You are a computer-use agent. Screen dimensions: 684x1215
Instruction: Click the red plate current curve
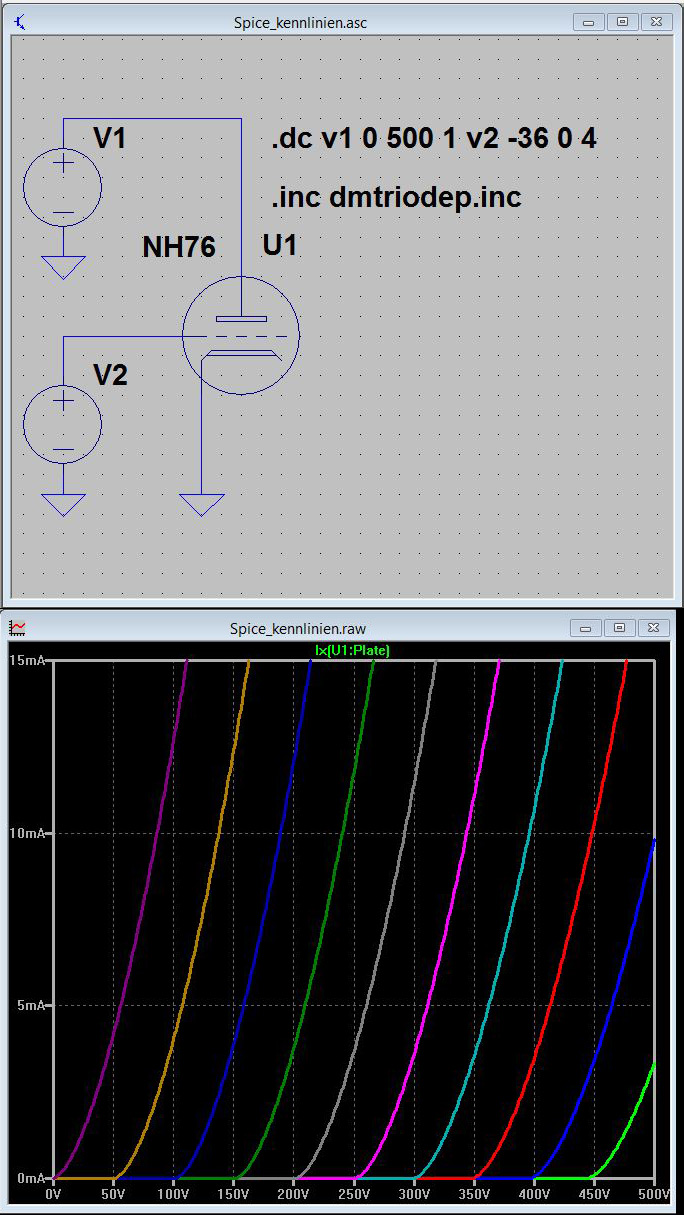pos(593,833)
